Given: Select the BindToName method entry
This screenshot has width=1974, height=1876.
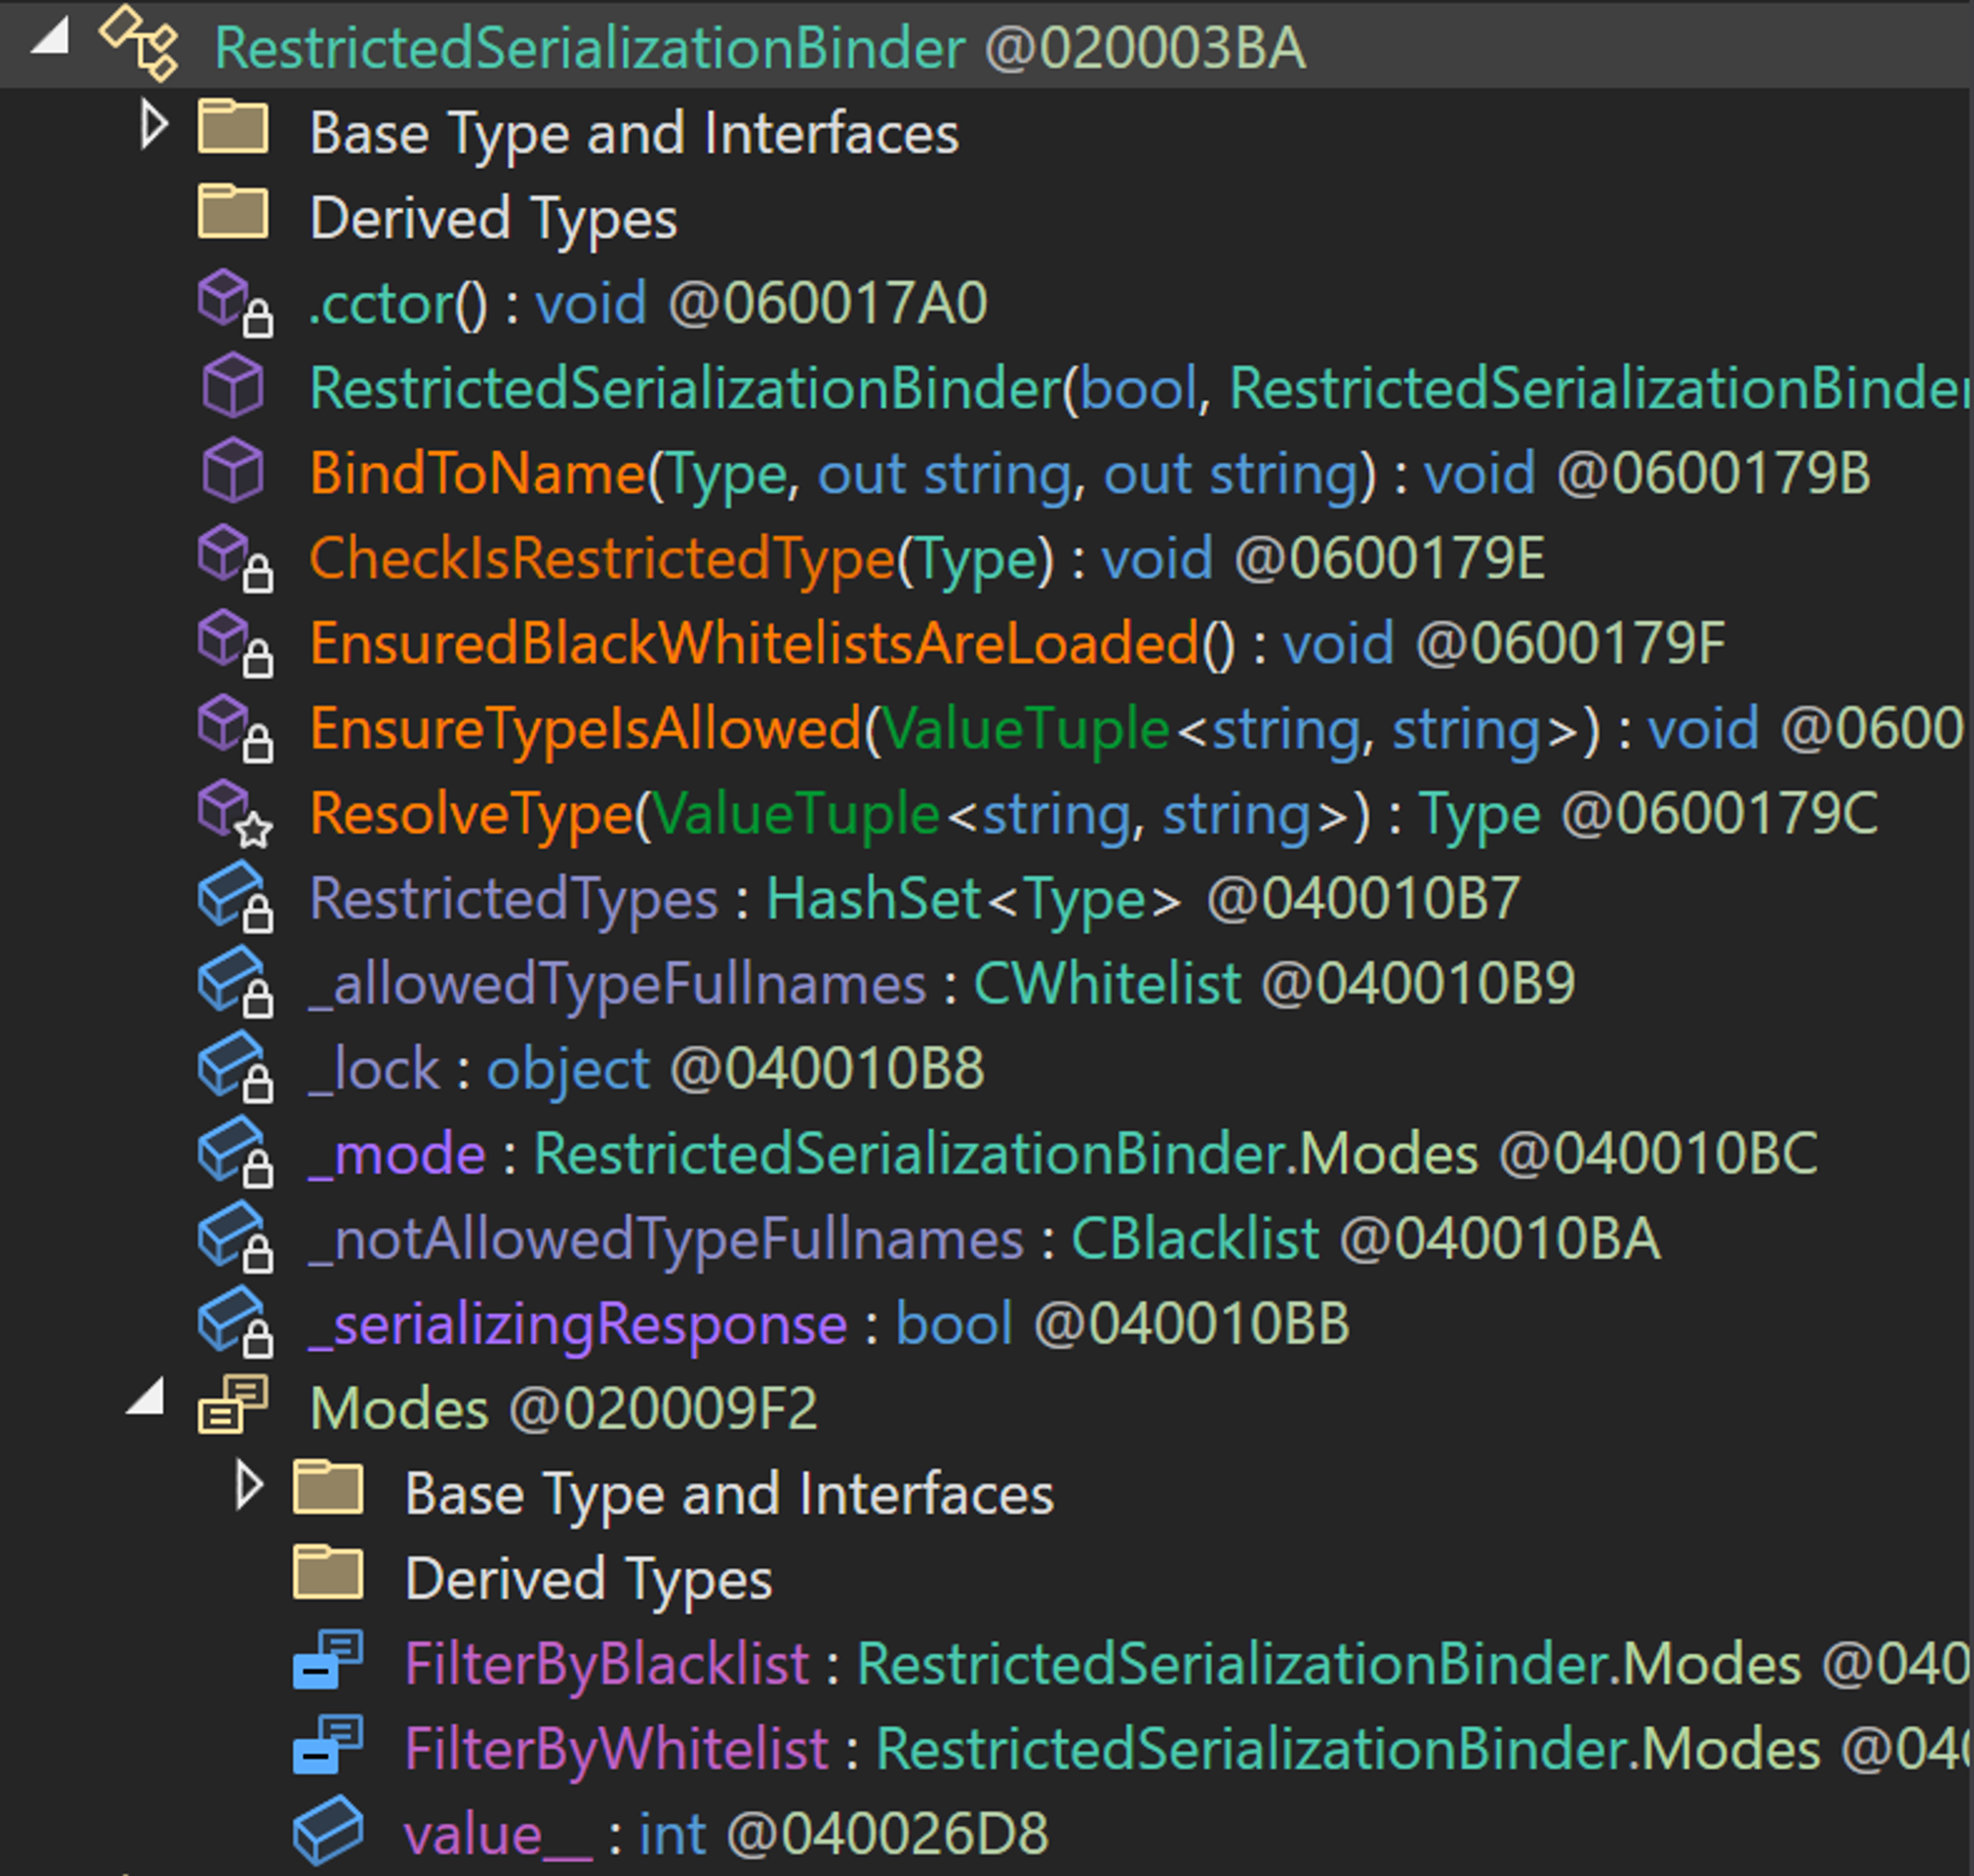Looking at the screenshot, I should (x=476, y=473).
